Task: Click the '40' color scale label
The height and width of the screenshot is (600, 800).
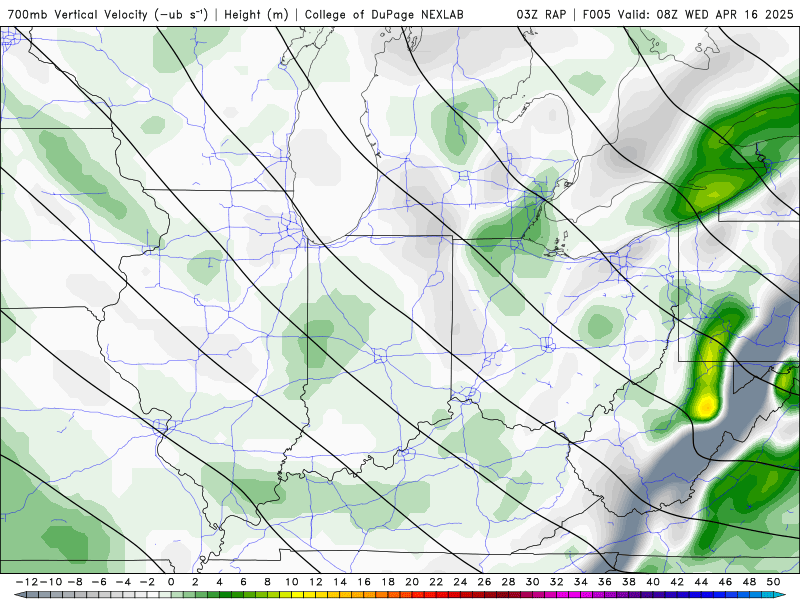Action: 653,582
